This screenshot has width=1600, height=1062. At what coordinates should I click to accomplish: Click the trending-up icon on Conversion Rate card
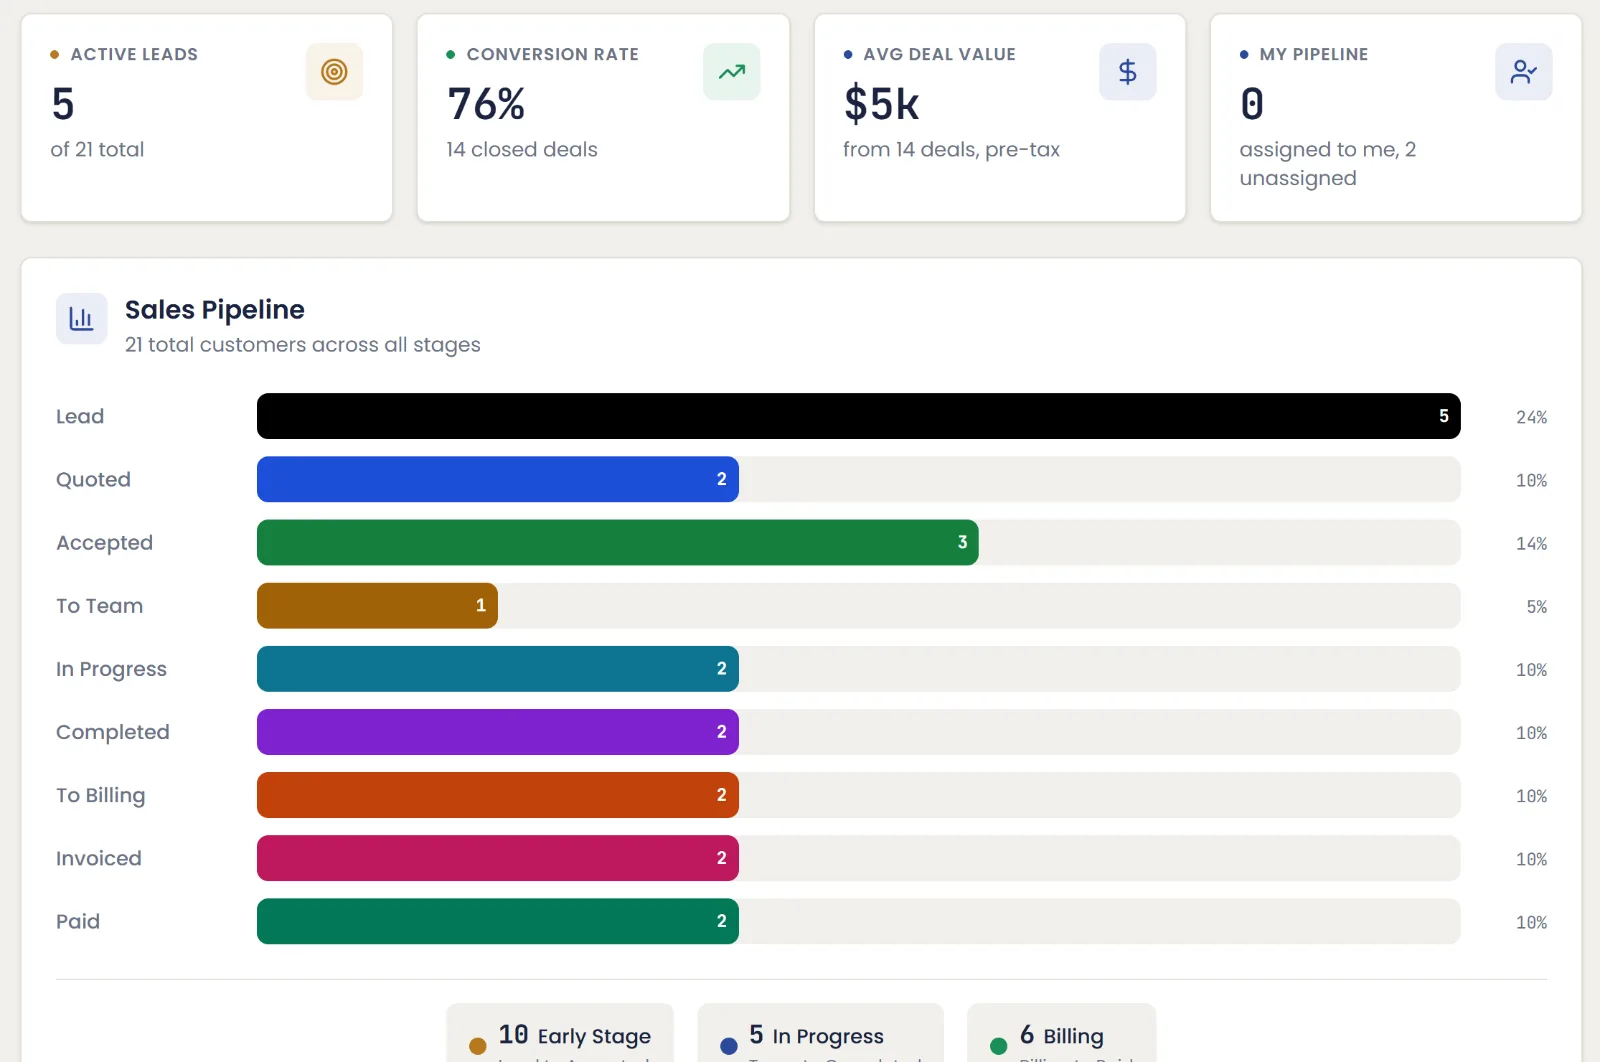(x=731, y=72)
